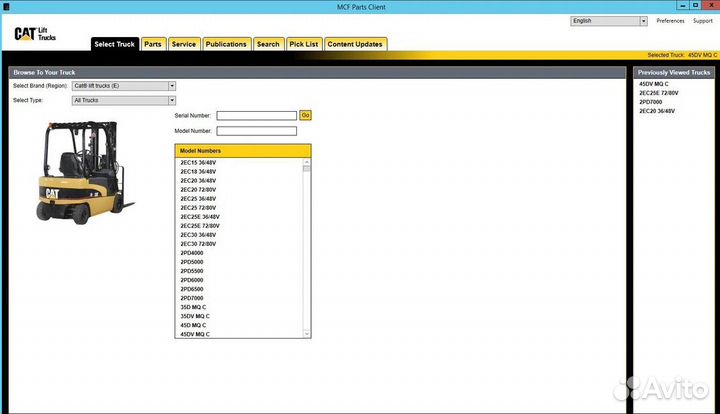
Task: Go to the Publications tab
Action: (x=226, y=44)
